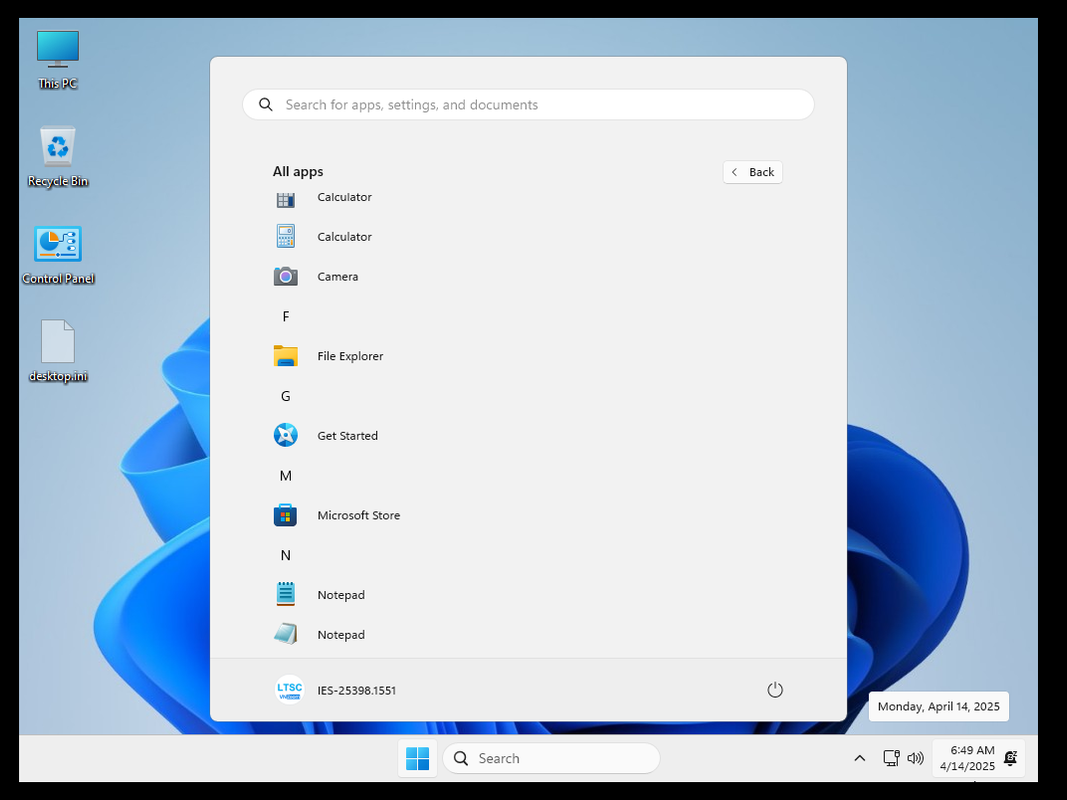This screenshot has height=800, width=1067.
Task: Open the Microsoft Store icon
Action: pyautogui.click(x=286, y=515)
